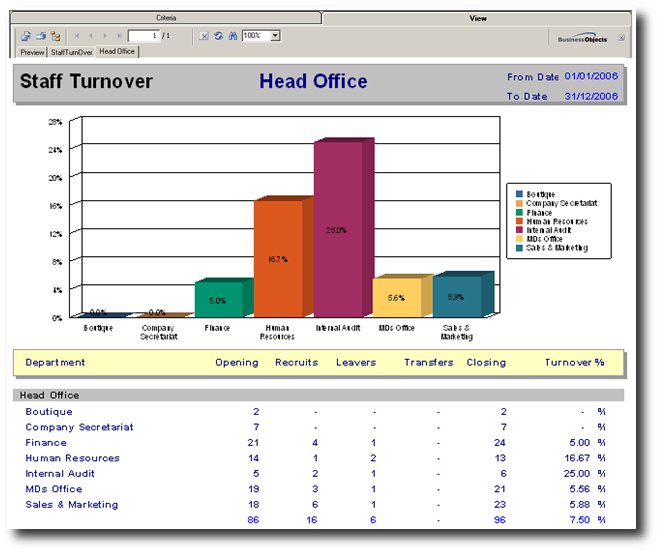Go to the previous page arrow
This screenshot has height=552, width=659.
tap(91, 36)
